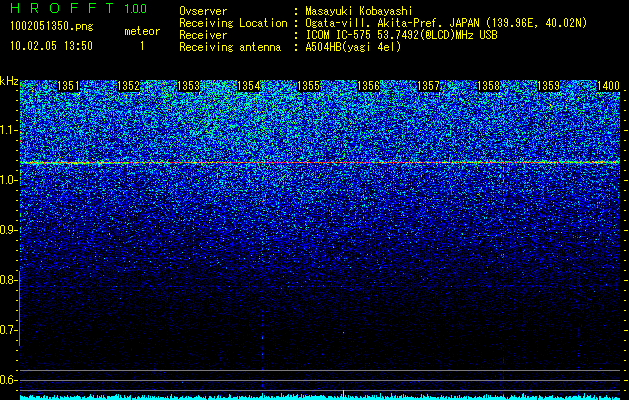Click the meteor count label
This screenshot has width=629, height=400.
tap(142, 31)
